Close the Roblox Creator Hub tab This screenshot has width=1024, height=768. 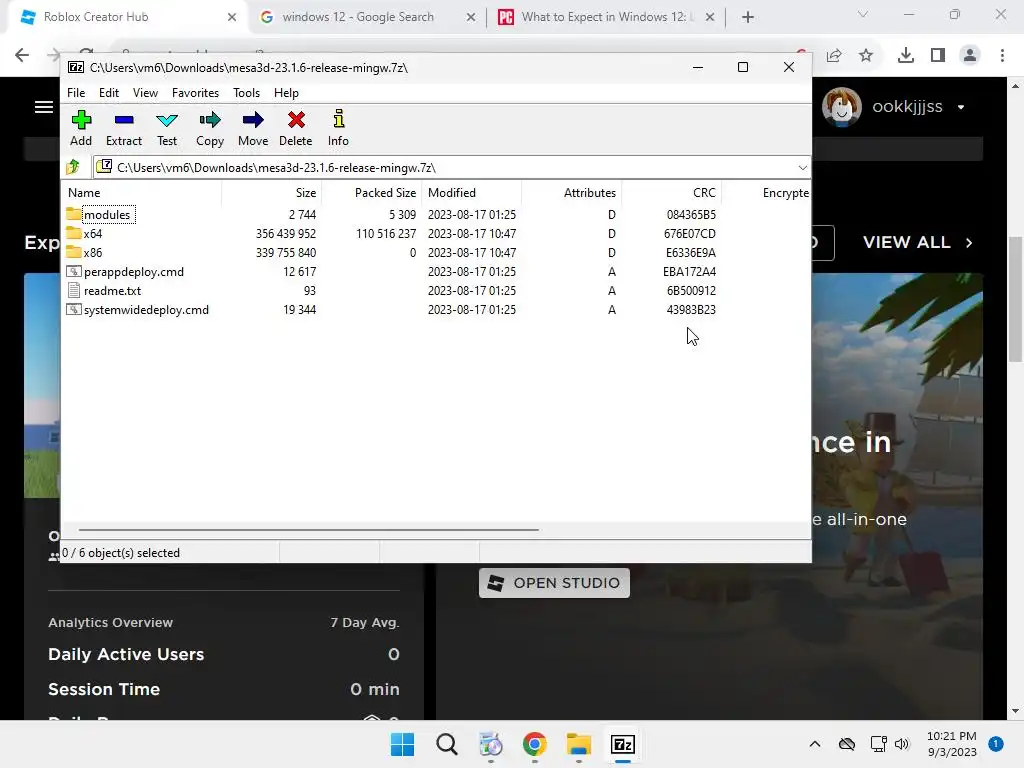coord(231,17)
